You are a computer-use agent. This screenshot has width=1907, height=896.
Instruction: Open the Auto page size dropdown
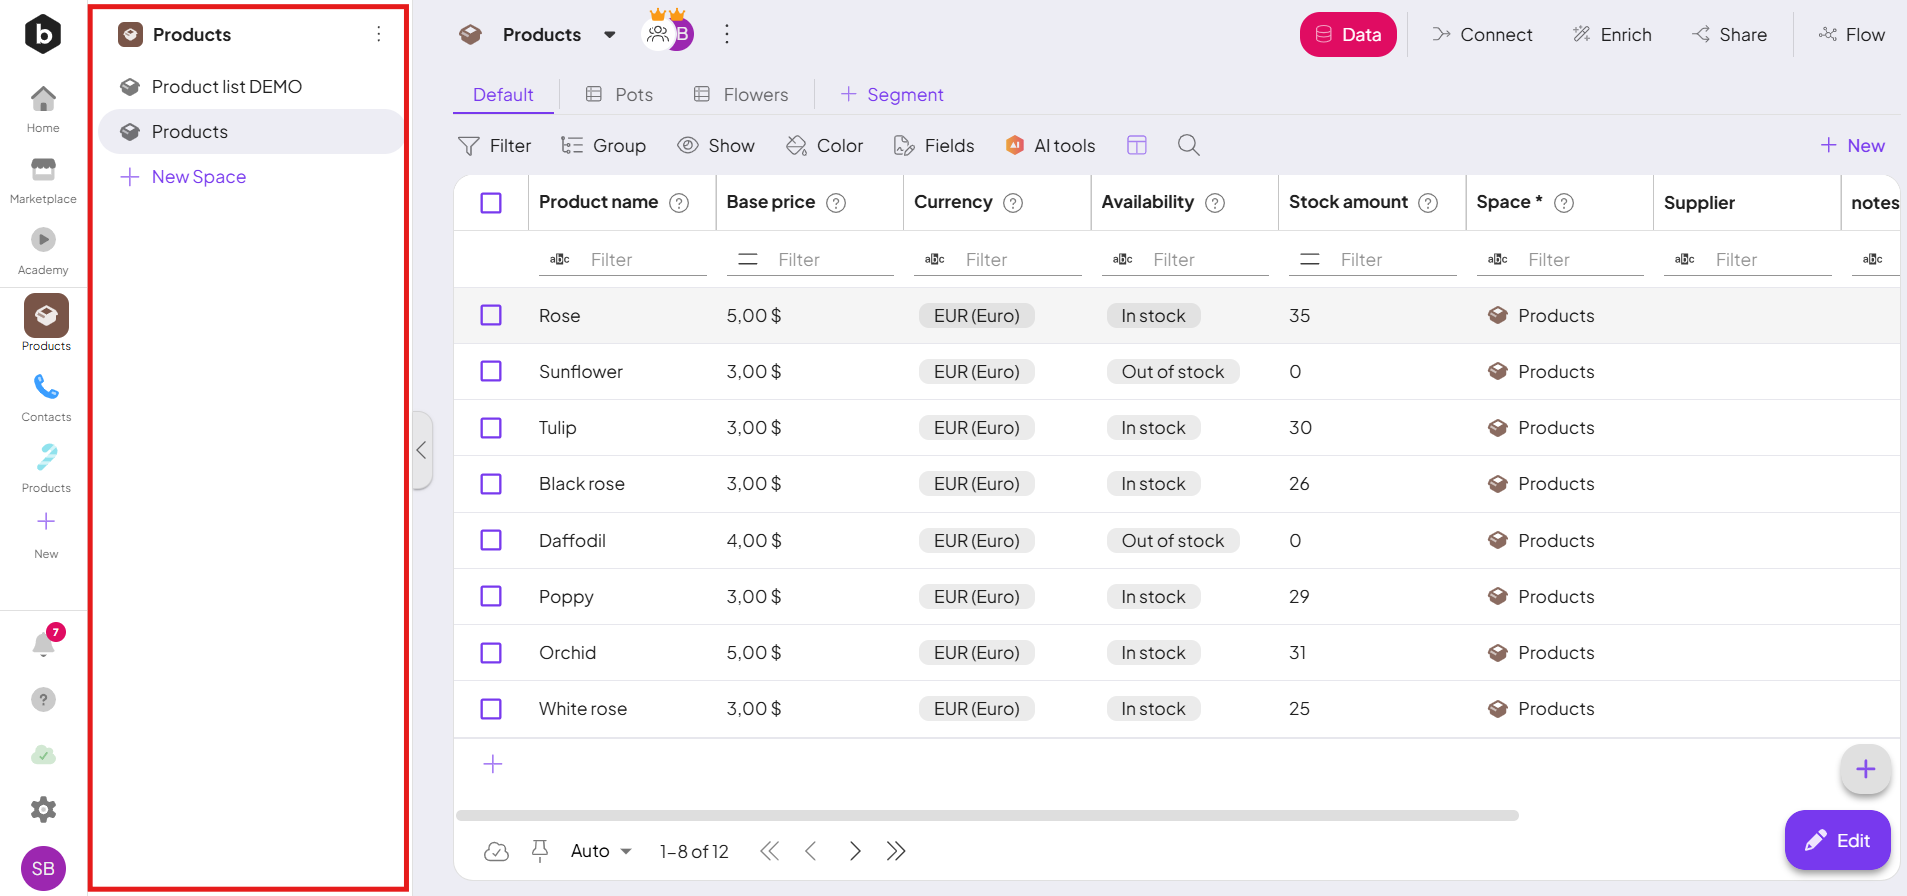click(x=601, y=851)
